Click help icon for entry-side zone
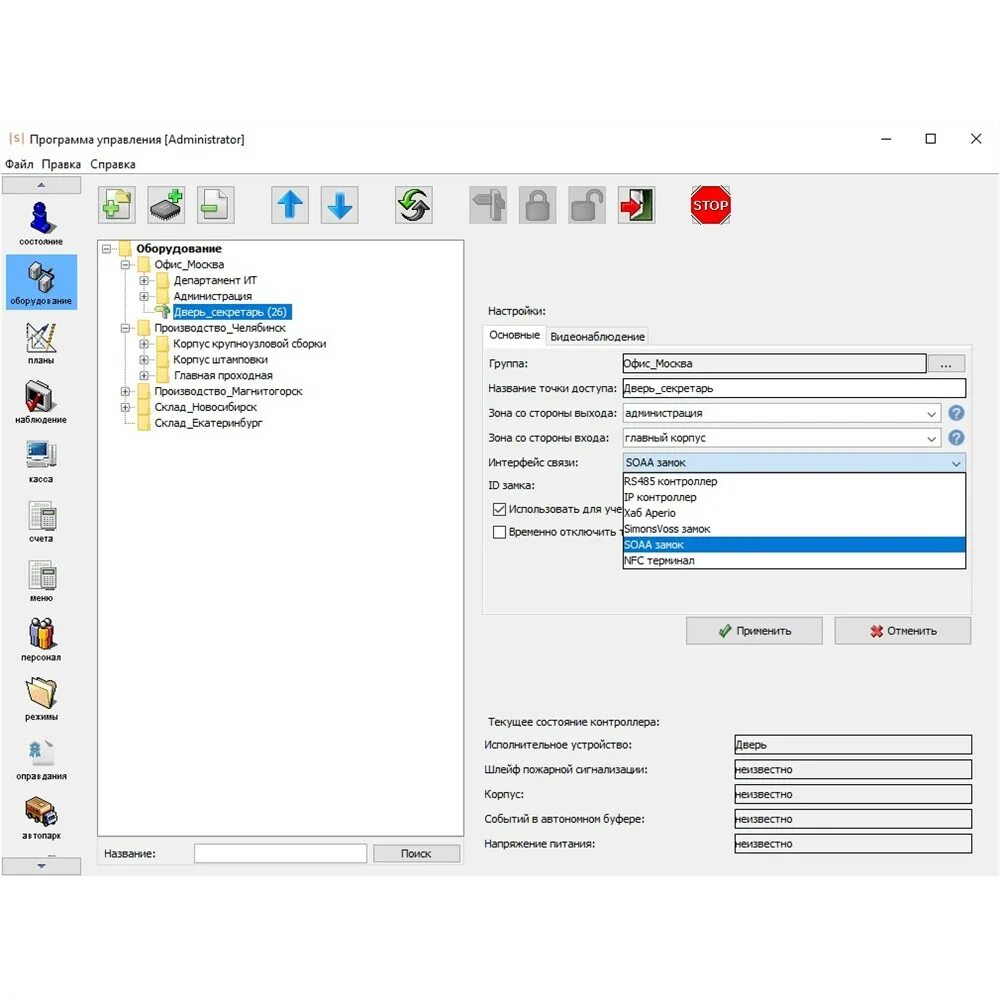 pos(956,438)
